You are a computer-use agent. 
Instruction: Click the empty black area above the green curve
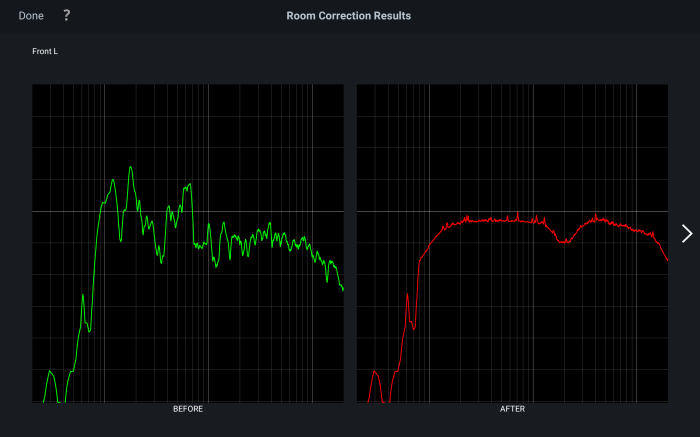click(250, 130)
